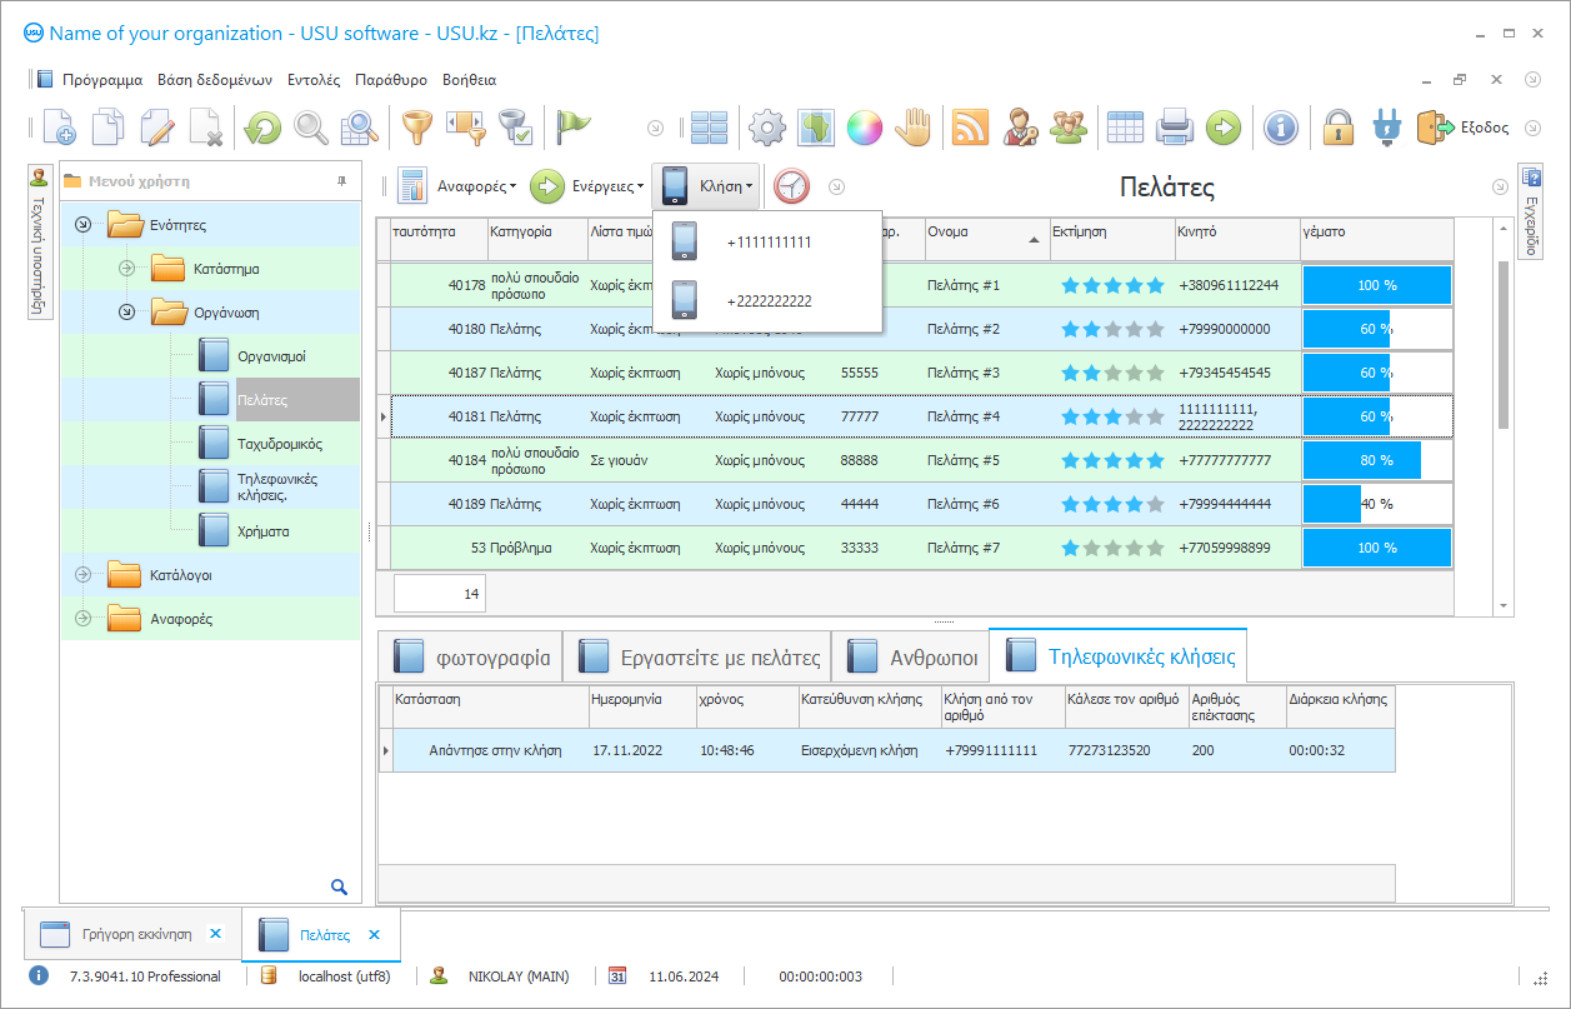Click the hand icon in toolbar
The image size is (1571, 1009).
pyautogui.click(x=913, y=128)
